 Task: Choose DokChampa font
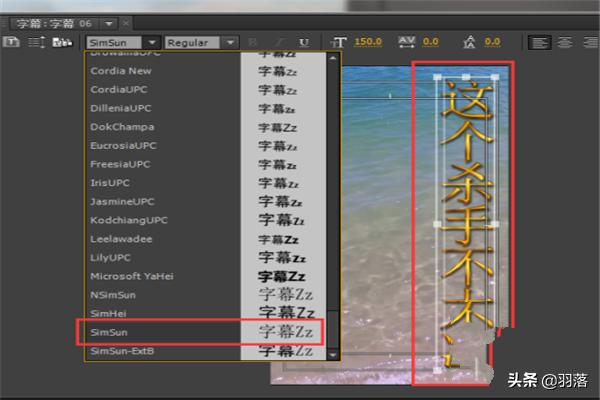pos(207,127)
